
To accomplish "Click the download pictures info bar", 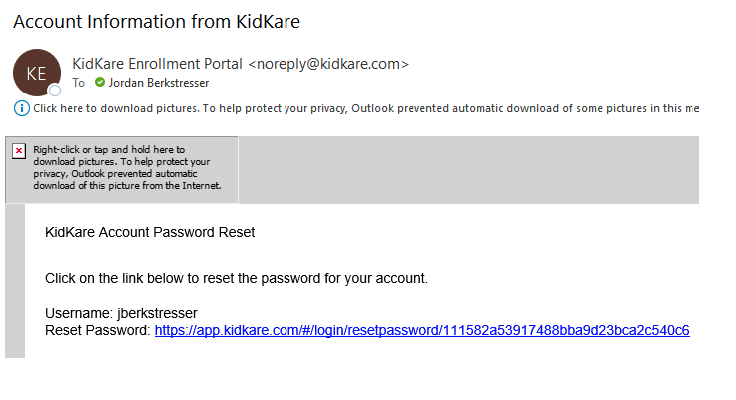I will tap(357, 108).
